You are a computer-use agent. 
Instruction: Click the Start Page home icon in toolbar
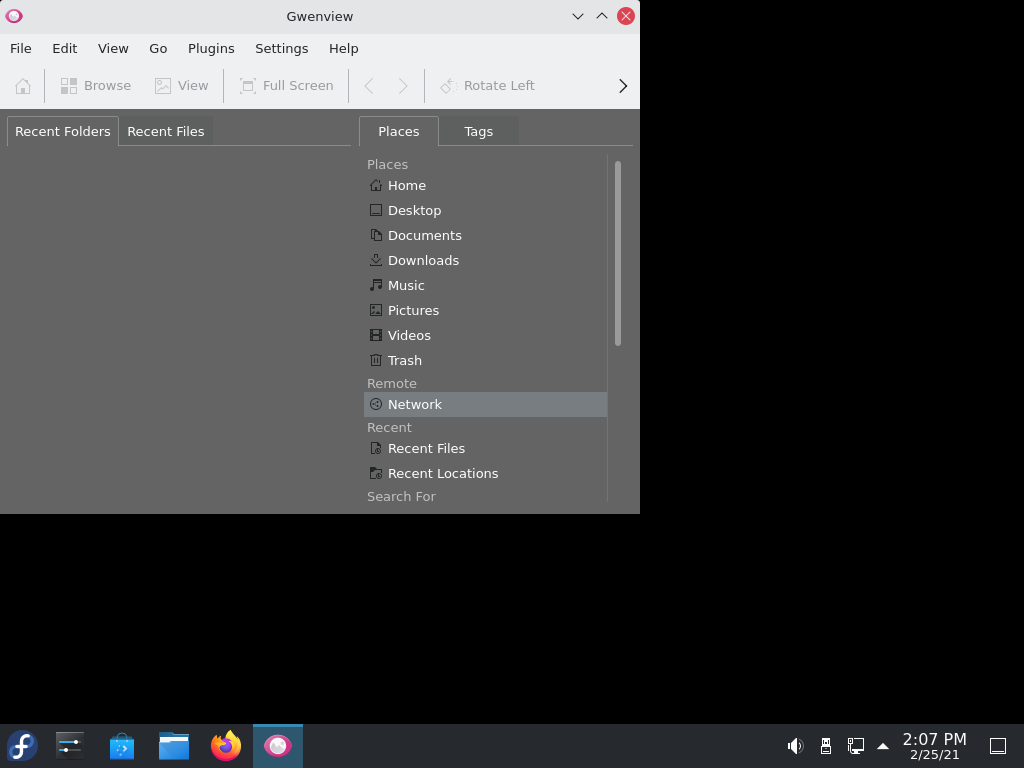(x=23, y=86)
